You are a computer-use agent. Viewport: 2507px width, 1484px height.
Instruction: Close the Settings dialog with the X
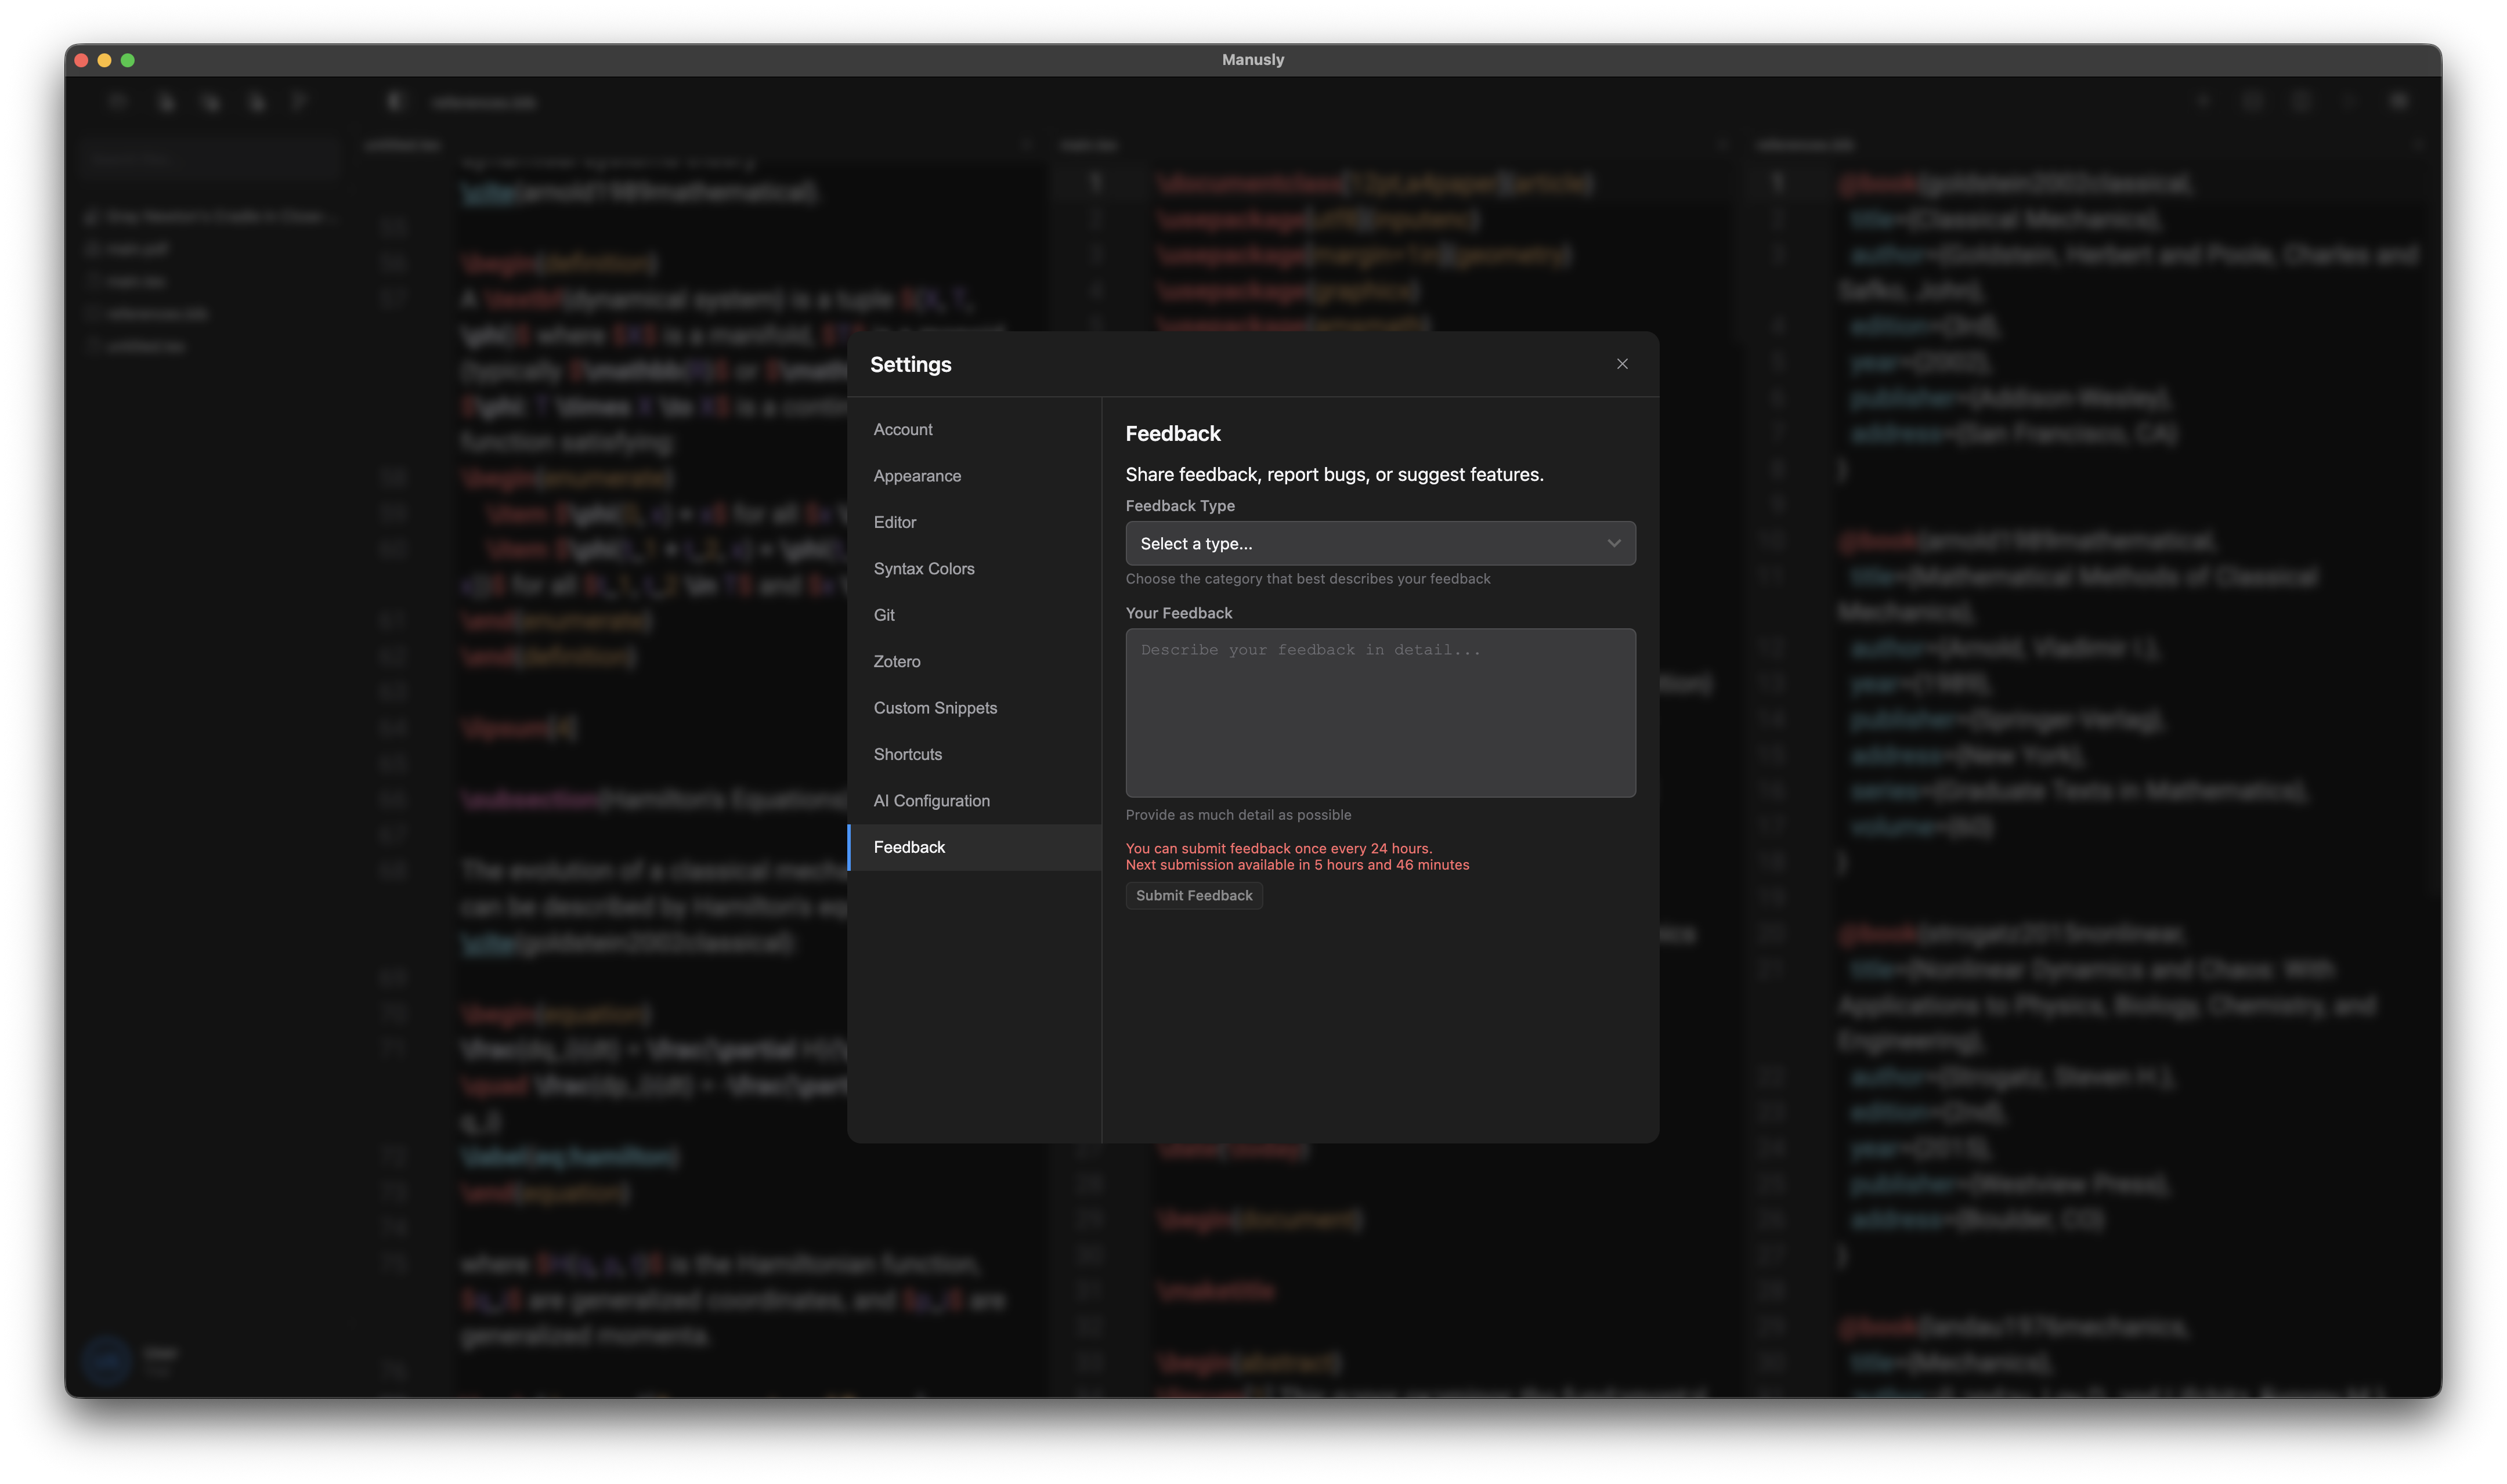[1622, 364]
